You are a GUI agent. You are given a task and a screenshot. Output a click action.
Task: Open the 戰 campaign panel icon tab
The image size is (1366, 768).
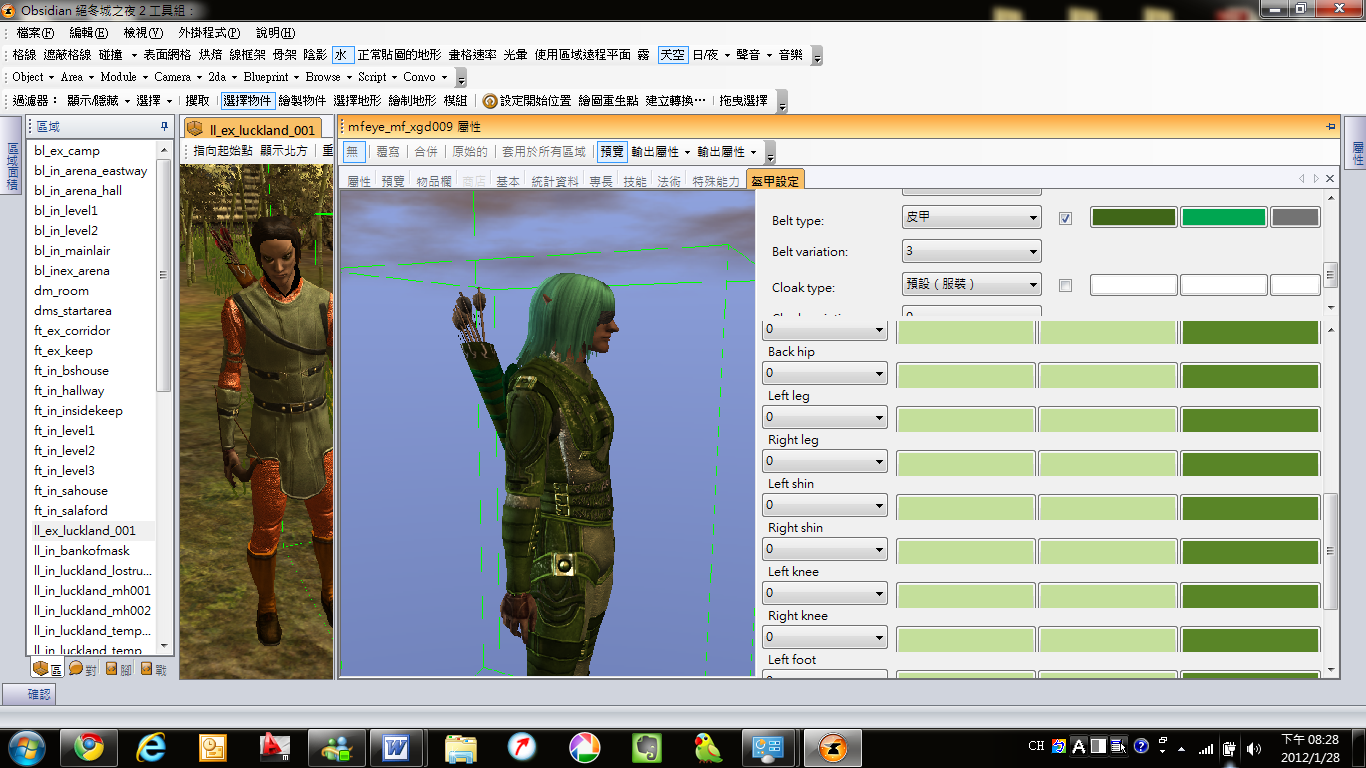tap(153, 669)
